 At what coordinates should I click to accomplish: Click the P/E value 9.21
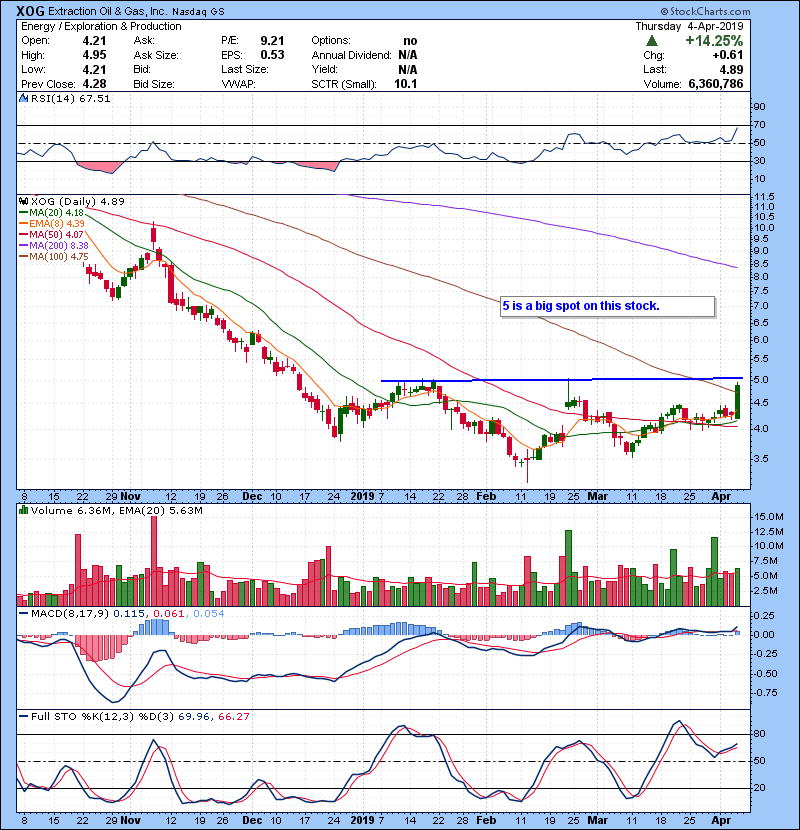pyautogui.click(x=272, y=41)
